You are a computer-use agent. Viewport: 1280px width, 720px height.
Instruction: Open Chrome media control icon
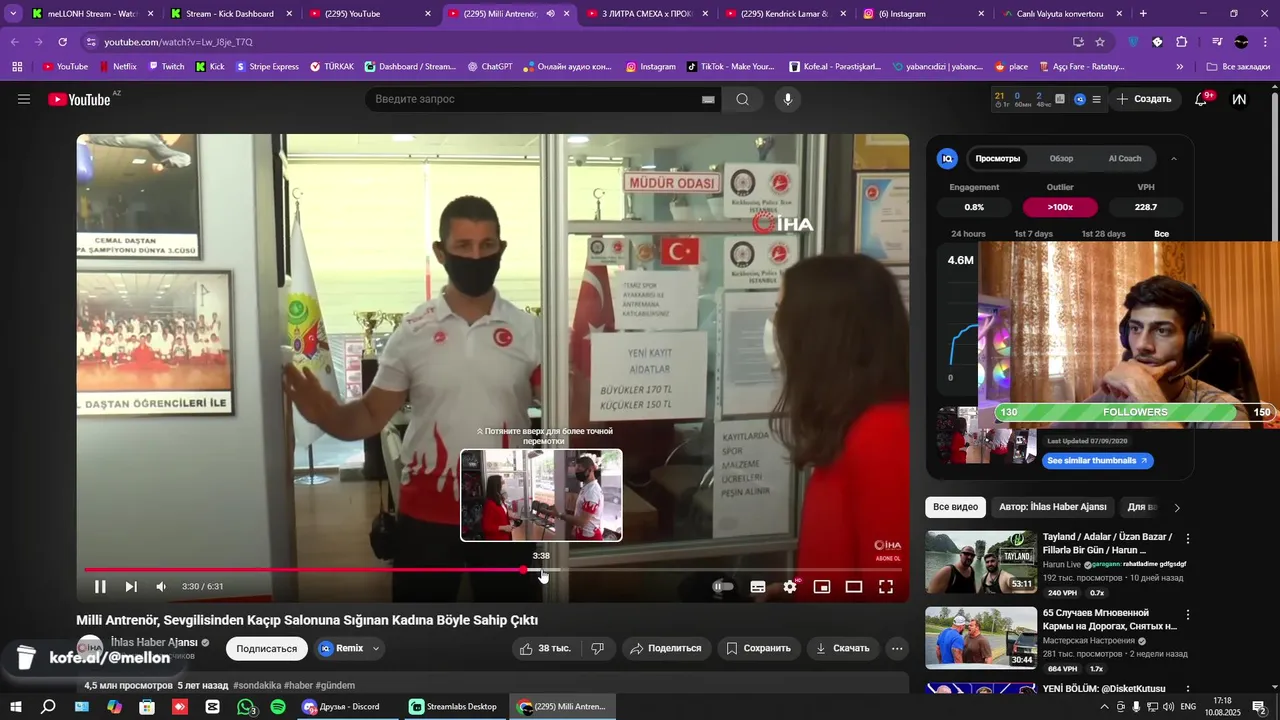tap(1217, 42)
